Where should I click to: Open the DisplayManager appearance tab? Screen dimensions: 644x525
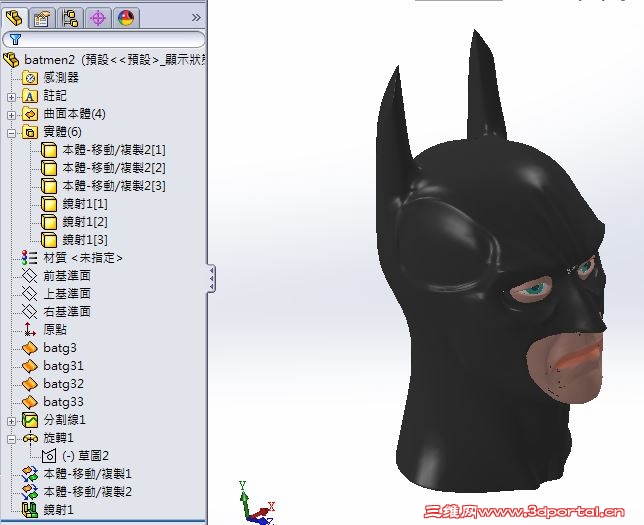[126, 18]
